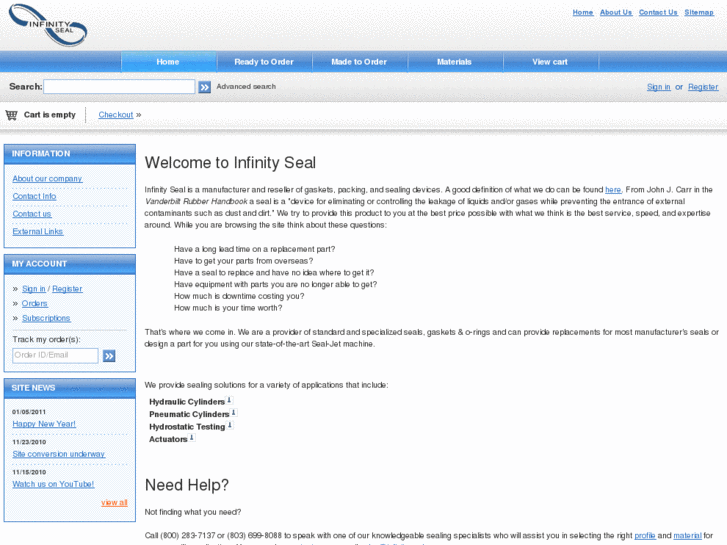This screenshot has width=727, height=545.
Task: Open info icon next to Actuators
Action: tap(191, 437)
